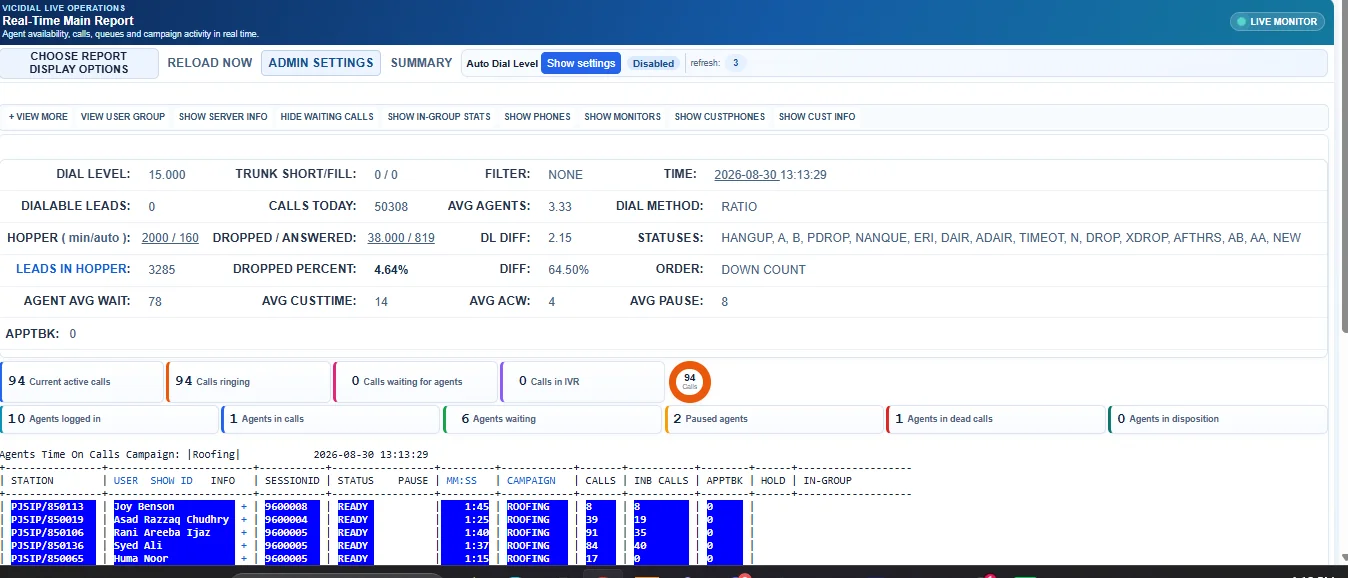The image size is (1348, 578).
Task: Open the SUMMARY view
Action: click(x=421, y=63)
